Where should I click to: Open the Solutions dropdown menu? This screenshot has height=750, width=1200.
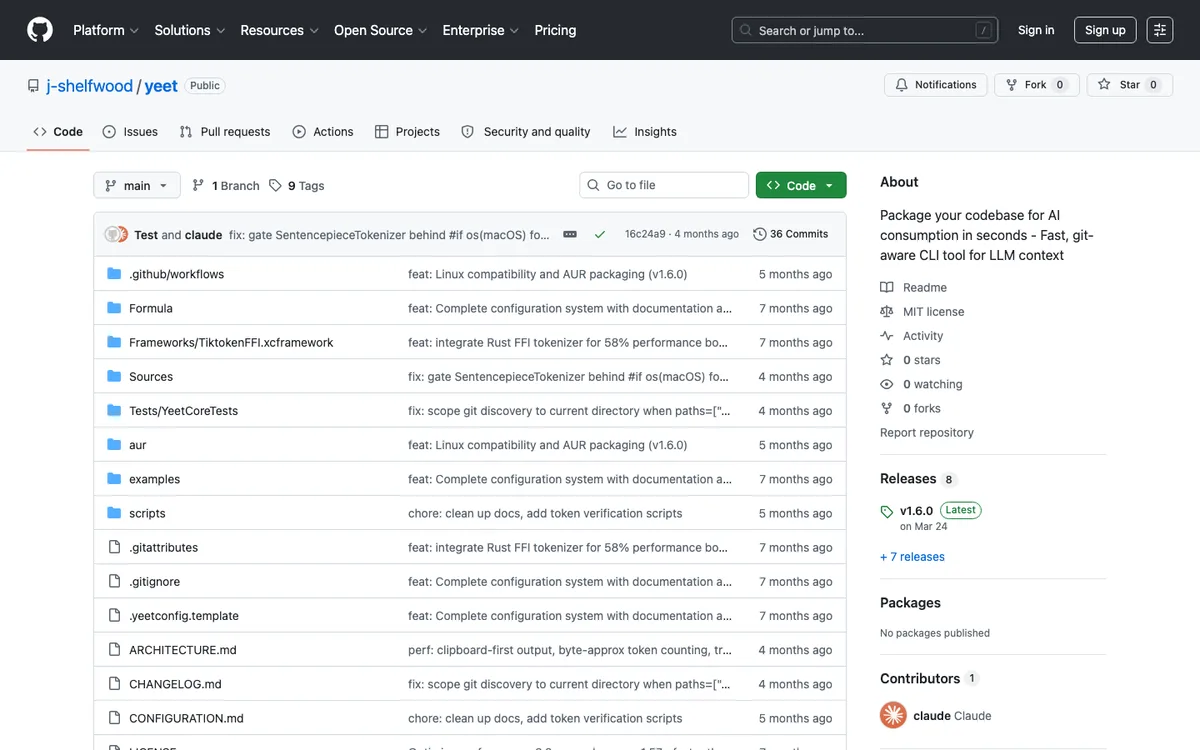190,30
